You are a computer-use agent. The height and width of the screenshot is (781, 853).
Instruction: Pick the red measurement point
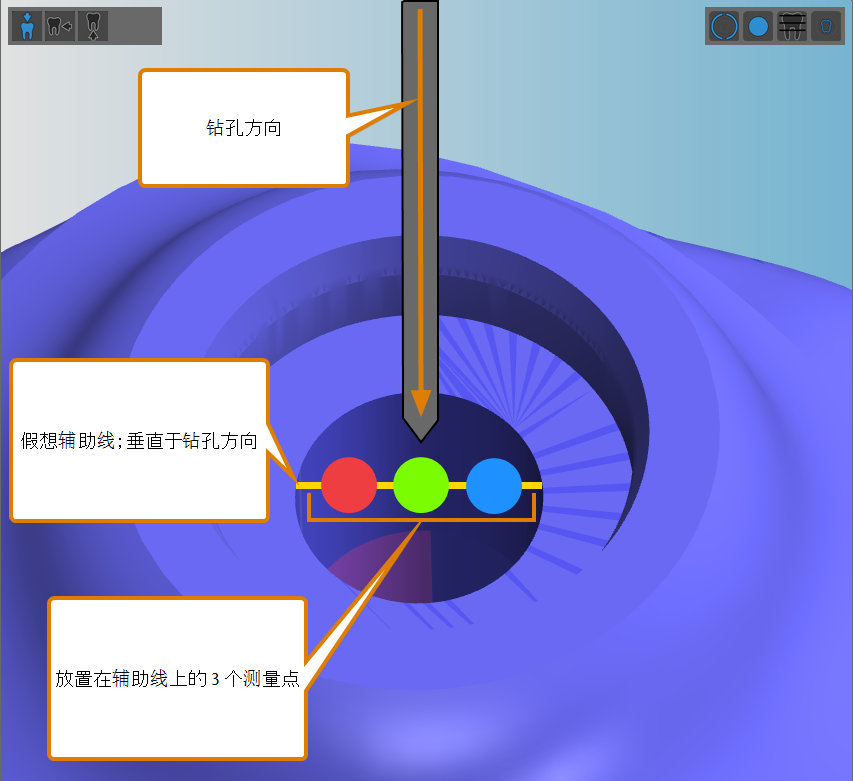(349, 485)
